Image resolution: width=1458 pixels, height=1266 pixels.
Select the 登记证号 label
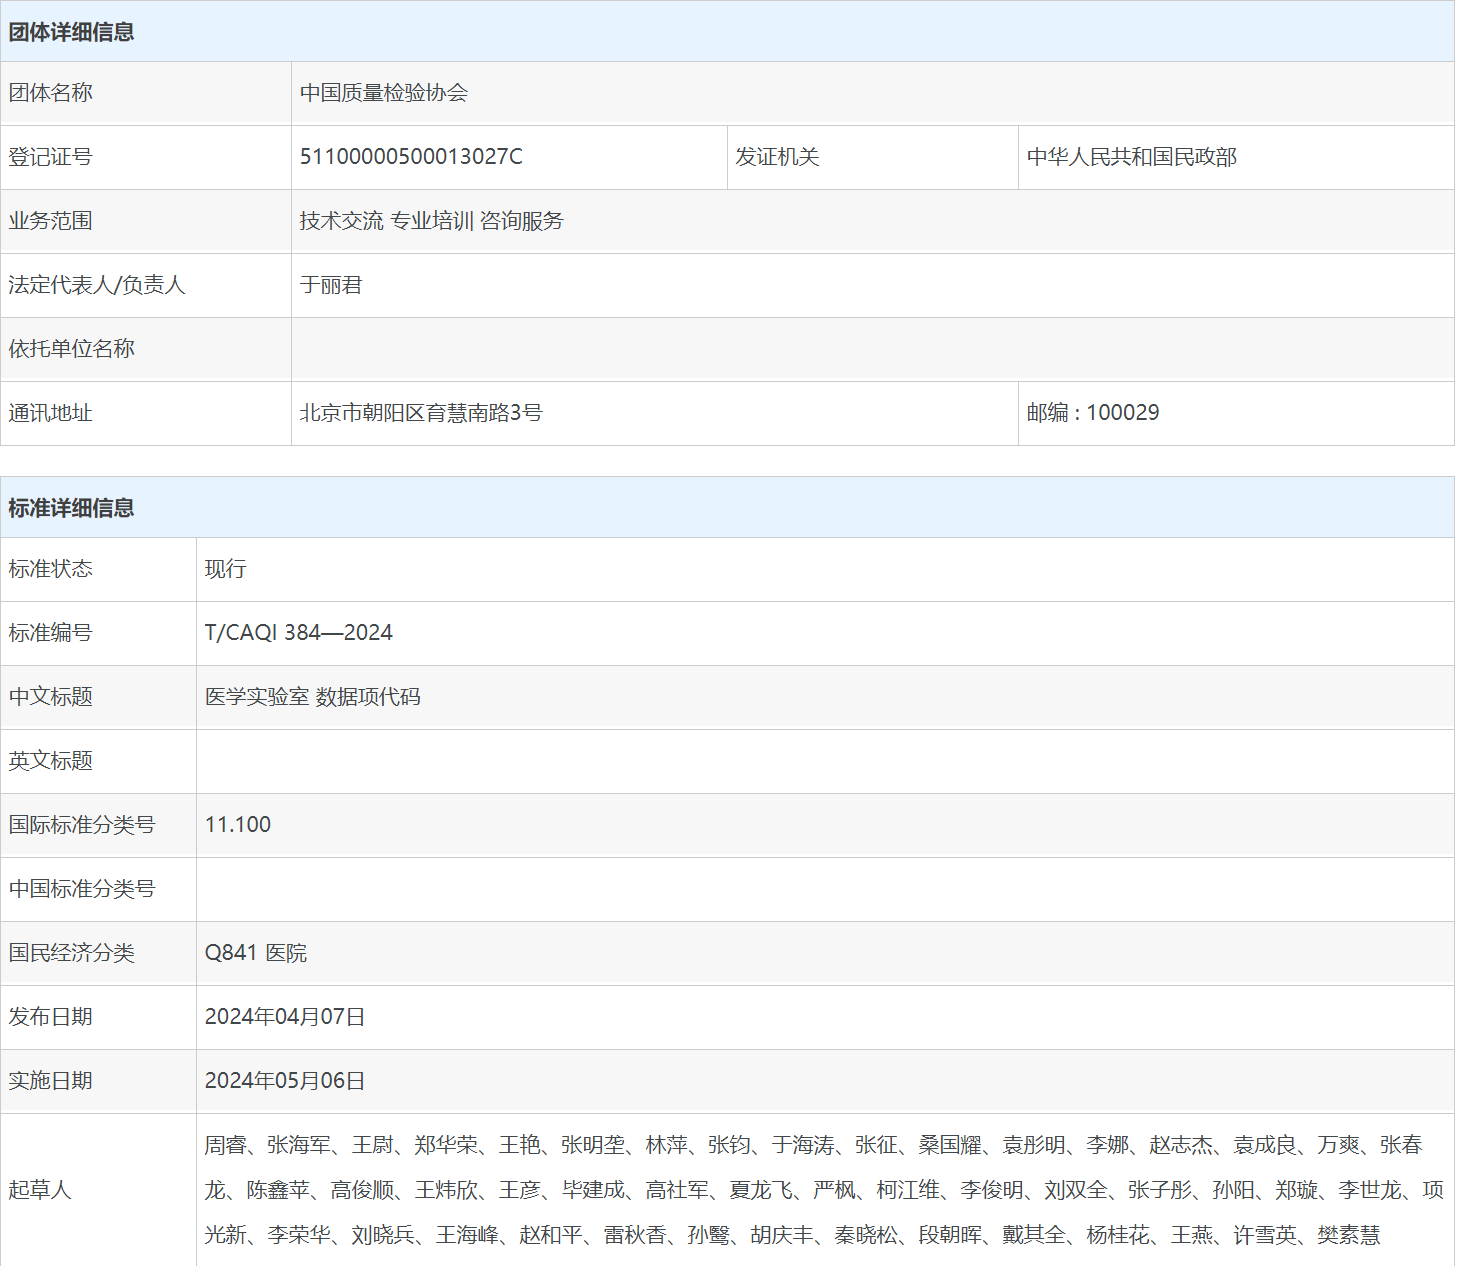[50, 157]
